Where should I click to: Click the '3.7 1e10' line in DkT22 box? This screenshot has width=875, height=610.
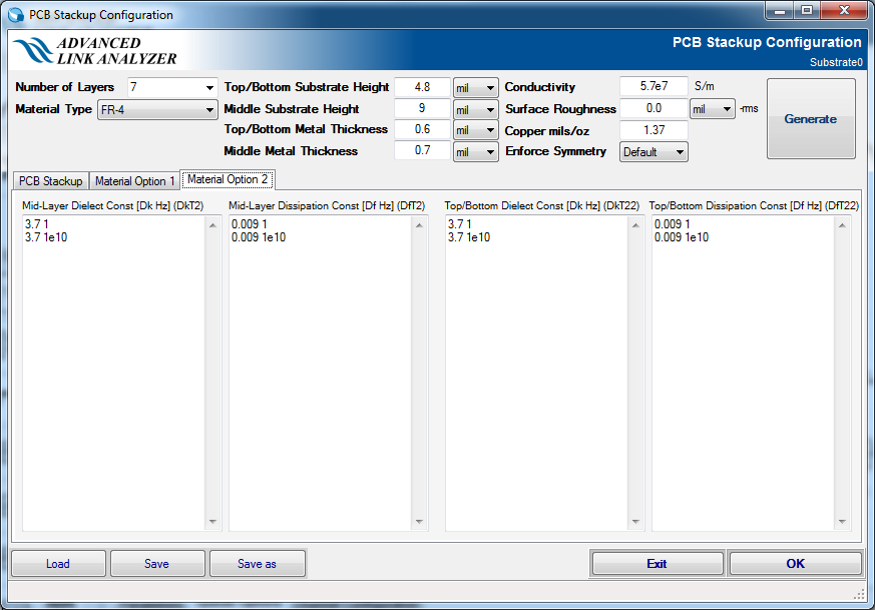pos(469,237)
